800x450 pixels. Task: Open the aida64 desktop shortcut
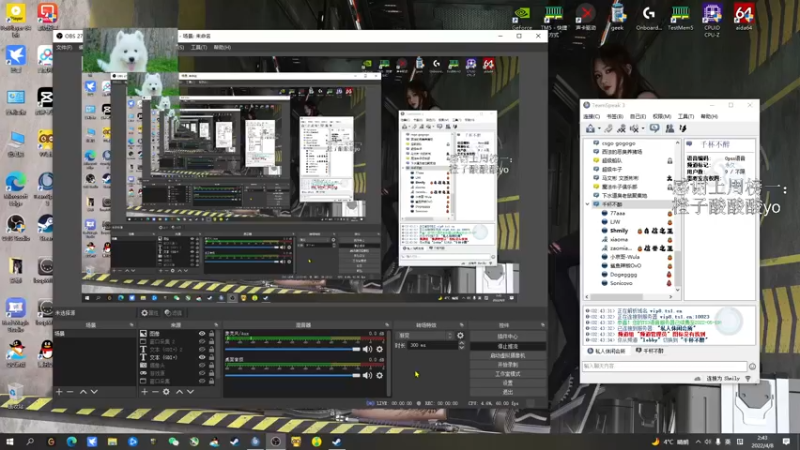coord(743,16)
